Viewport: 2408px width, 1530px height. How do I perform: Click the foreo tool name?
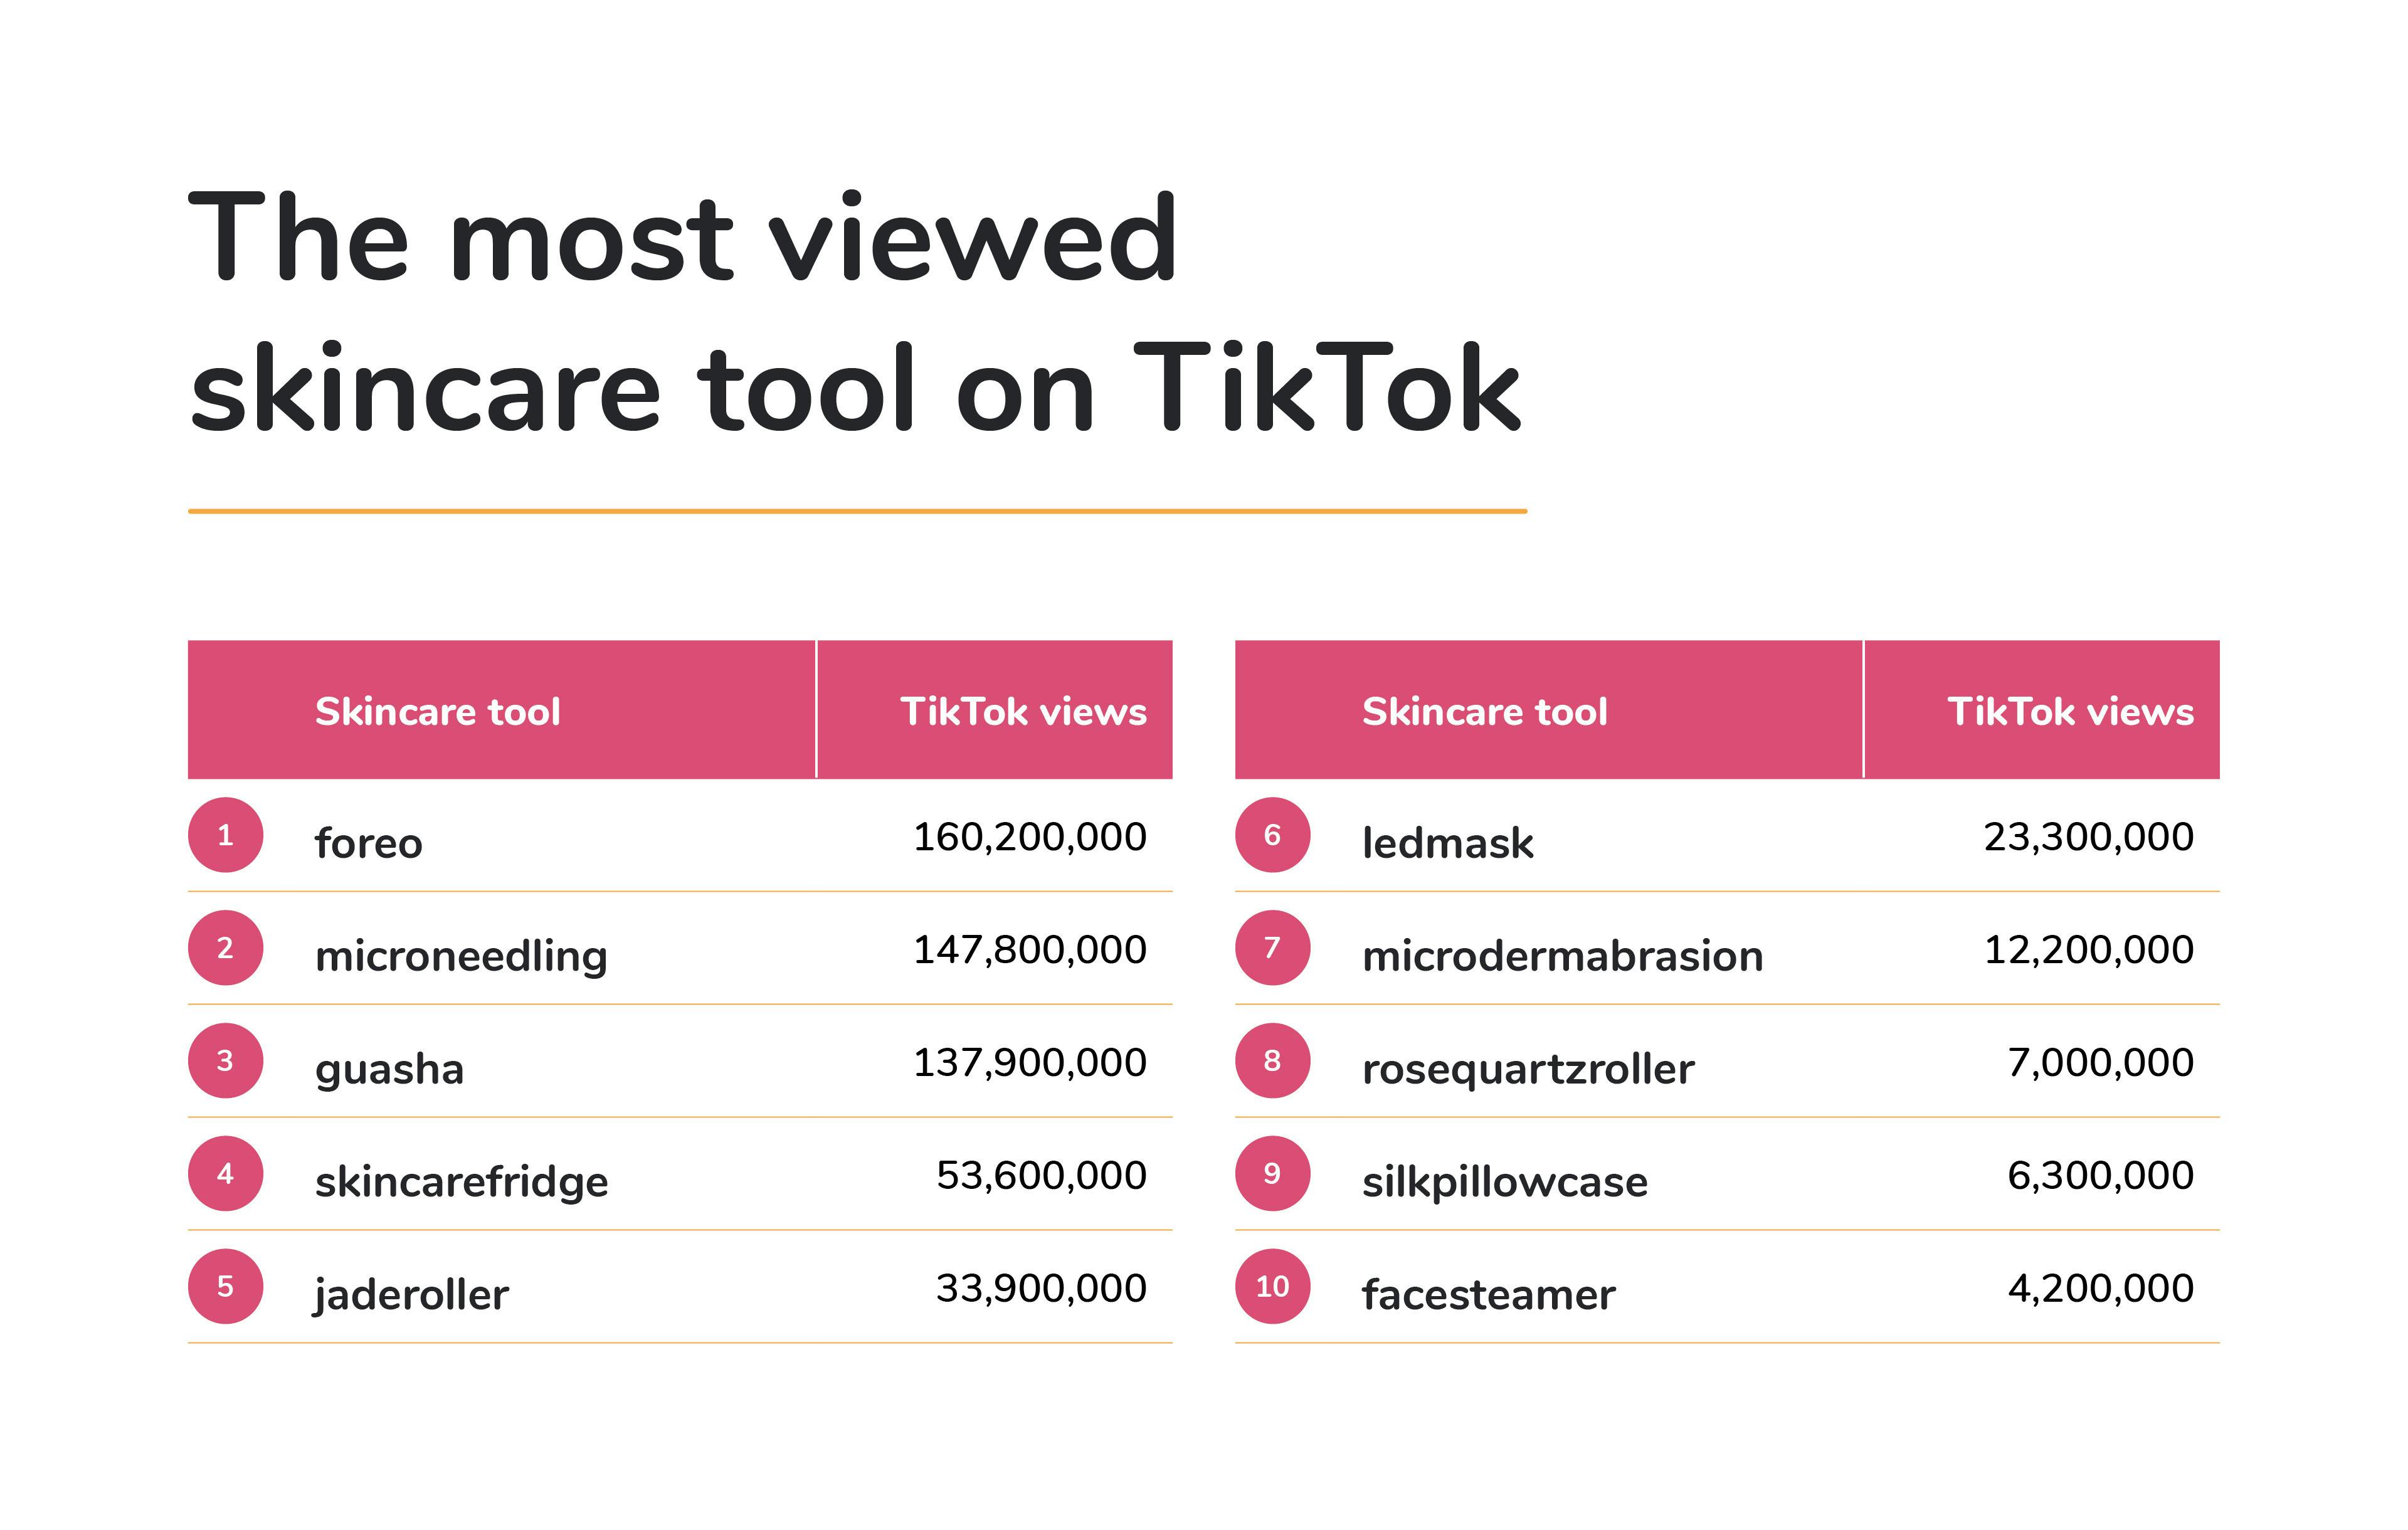tap(368, 843)
